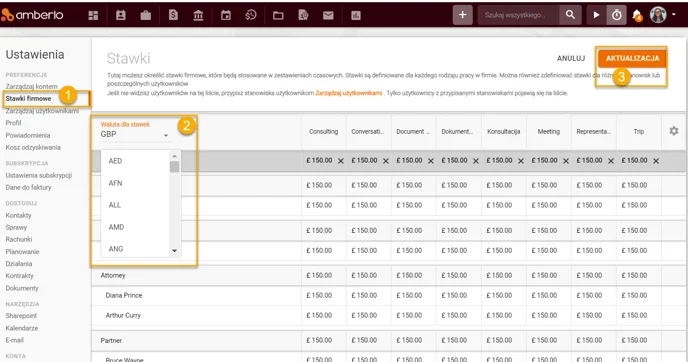
Task: Click currency list scroll-down arrow
Action: [175, 251]
